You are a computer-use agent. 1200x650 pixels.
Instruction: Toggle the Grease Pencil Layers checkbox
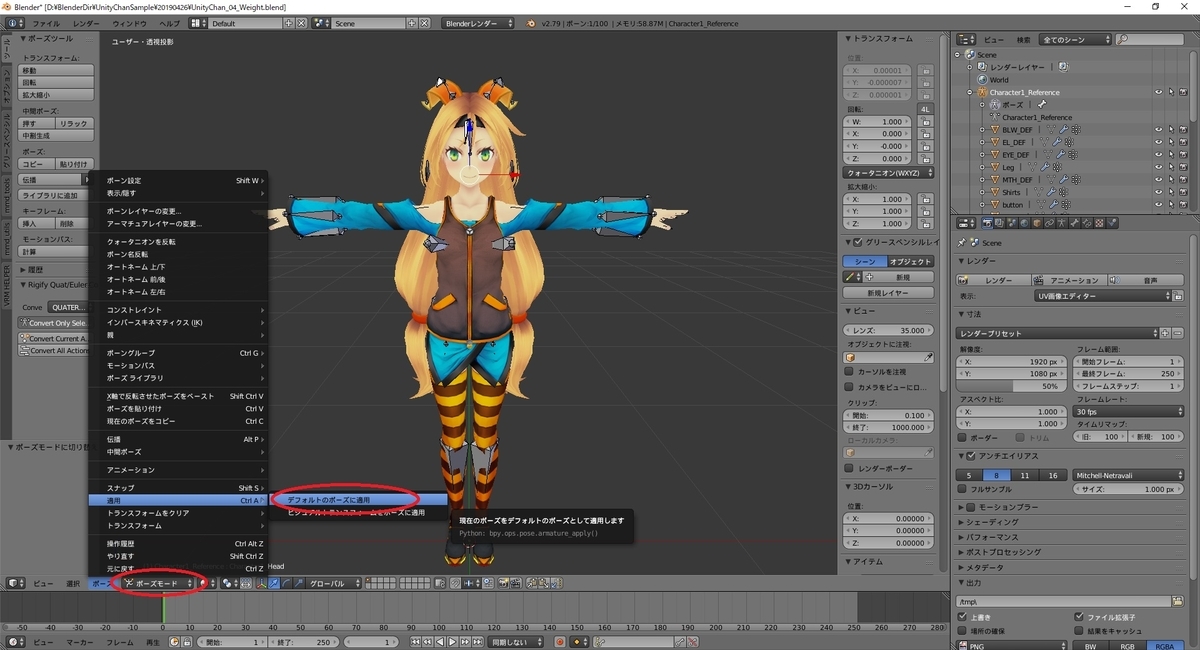(857, 242)
